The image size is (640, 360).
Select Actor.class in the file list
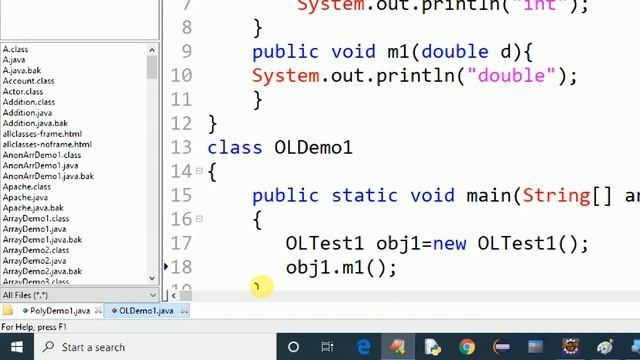(23, 91)
